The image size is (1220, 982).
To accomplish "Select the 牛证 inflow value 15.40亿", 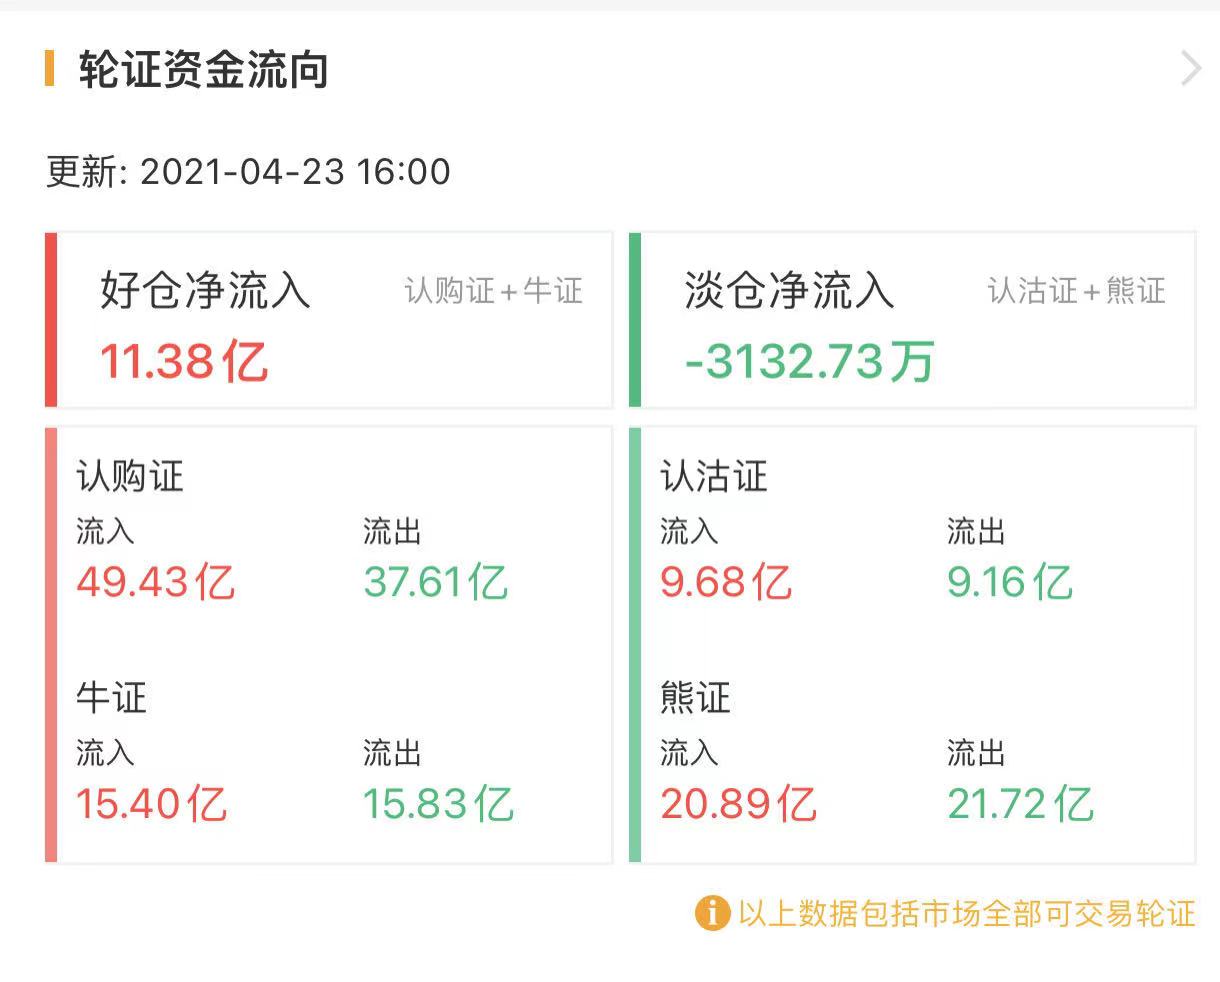I will [152, 804].
